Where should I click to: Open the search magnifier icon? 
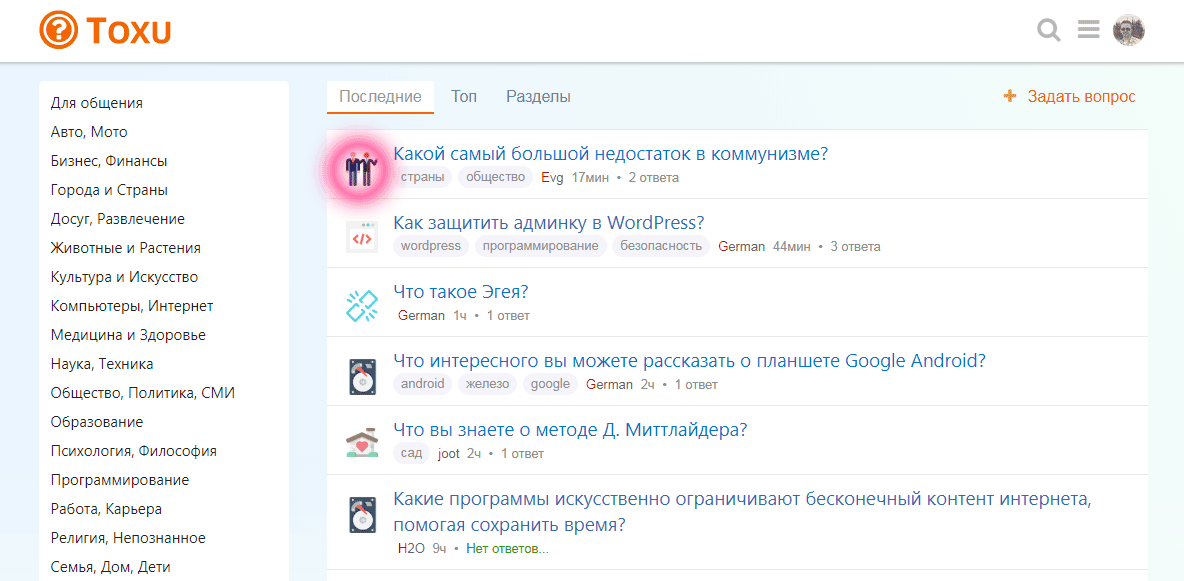point(1049,30)
